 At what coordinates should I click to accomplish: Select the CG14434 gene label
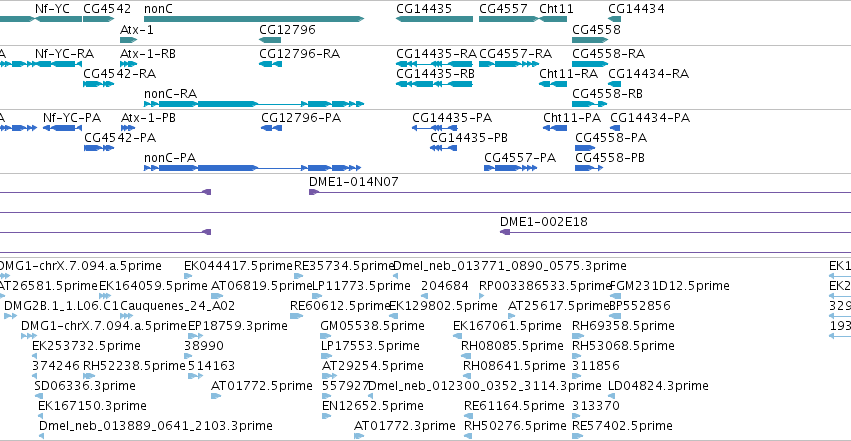tap(636, 9)
